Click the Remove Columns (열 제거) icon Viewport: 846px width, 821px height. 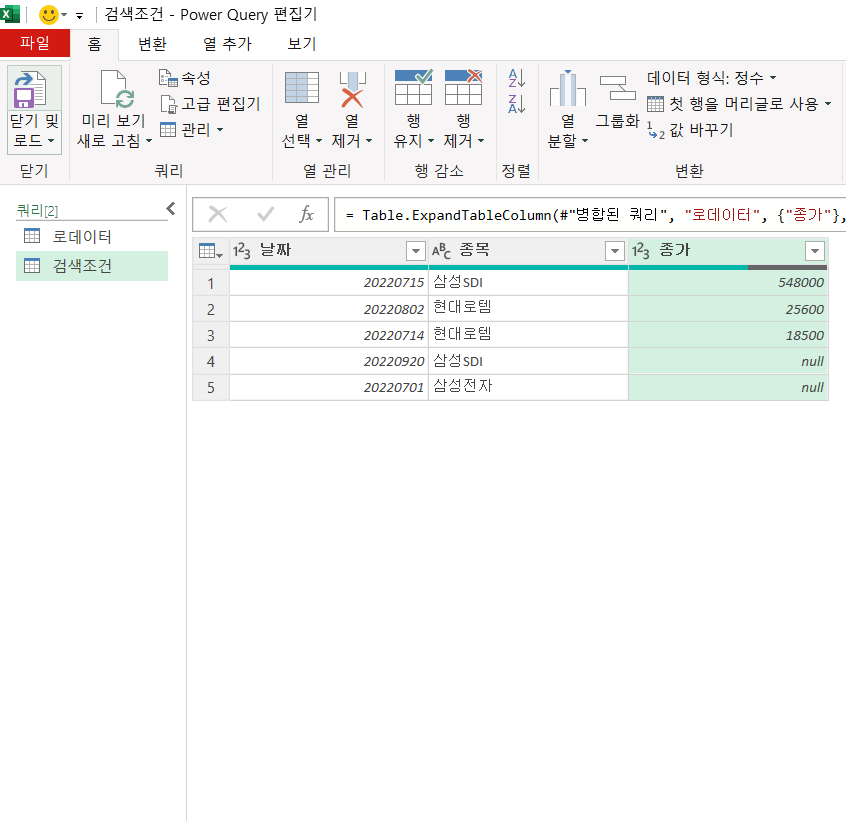352,89
